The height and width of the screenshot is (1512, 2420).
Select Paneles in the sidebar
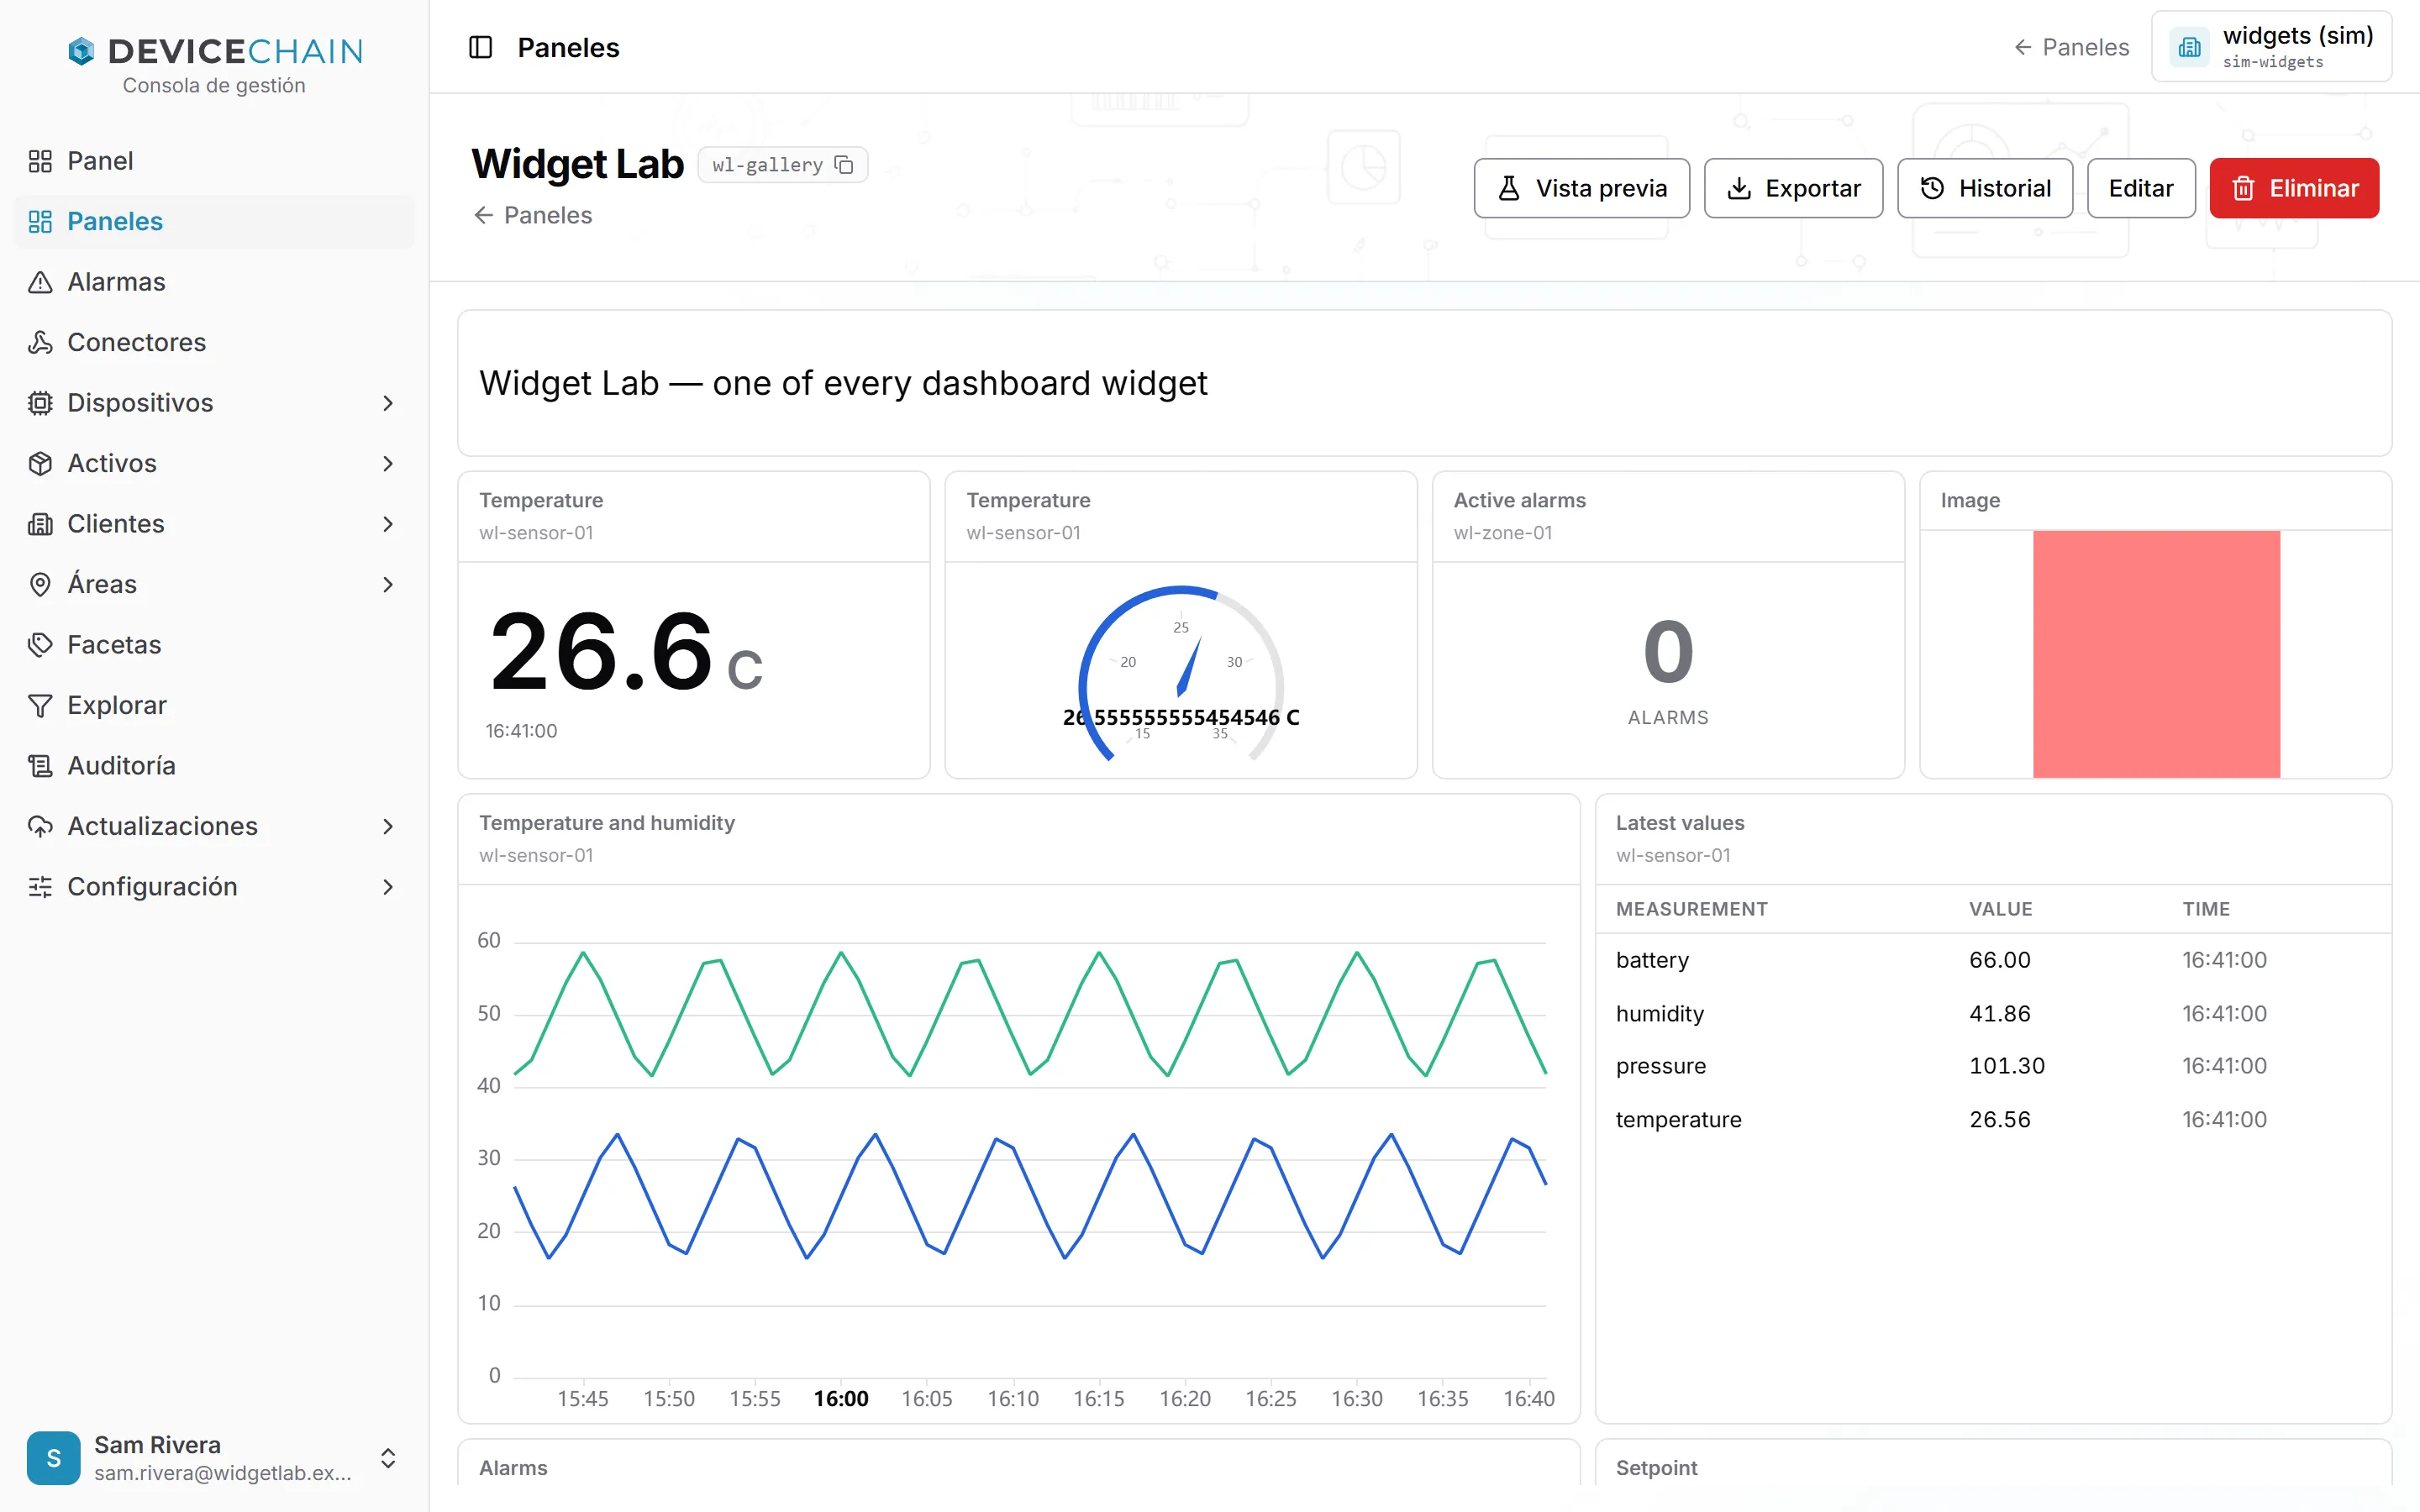pyautogui.click(x=214, y=221)
